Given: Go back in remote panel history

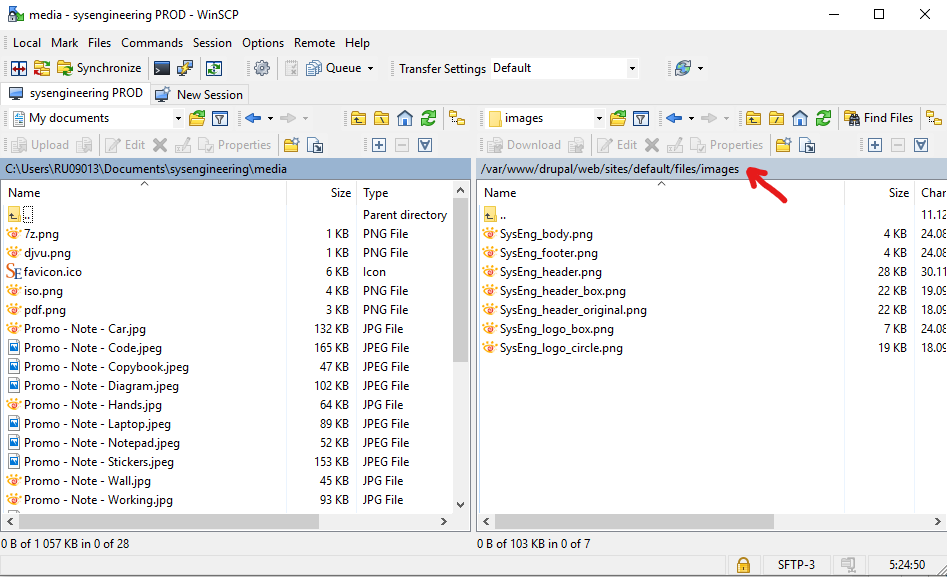Looking at the screenshot, I should 674,118.
